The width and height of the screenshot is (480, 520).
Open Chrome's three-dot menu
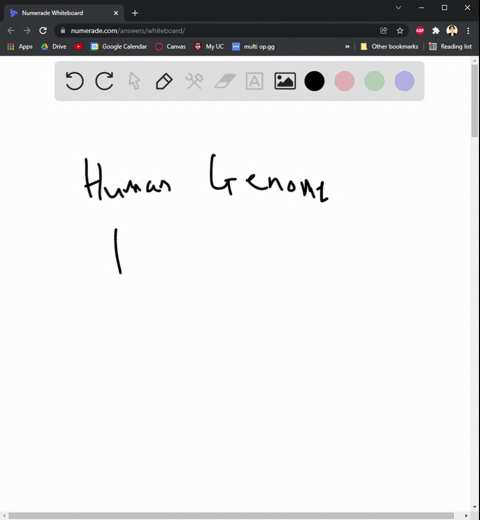(x=468, y=31)
